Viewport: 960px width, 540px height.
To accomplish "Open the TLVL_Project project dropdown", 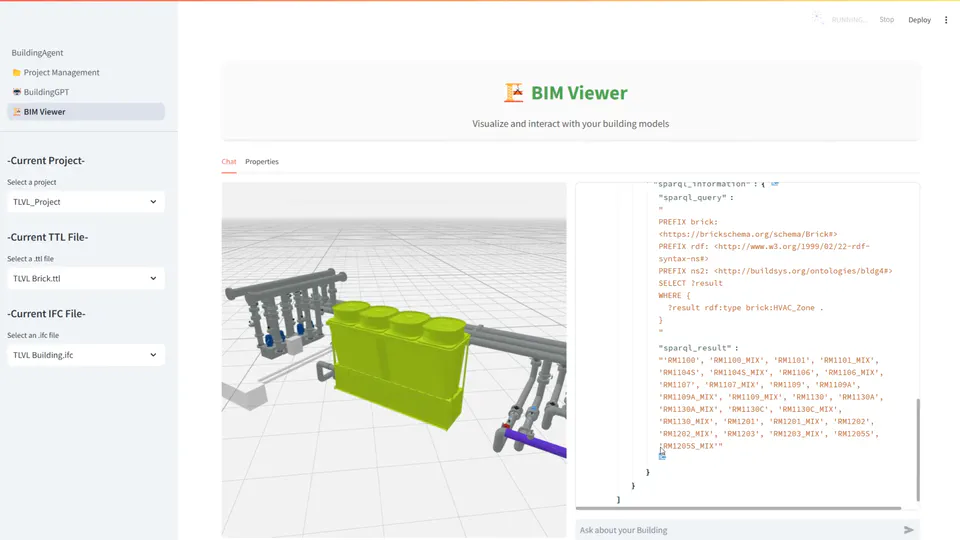I will (86, 201).
